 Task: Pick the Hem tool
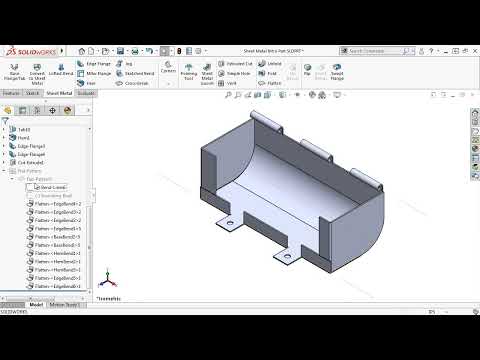coord(86,83)
